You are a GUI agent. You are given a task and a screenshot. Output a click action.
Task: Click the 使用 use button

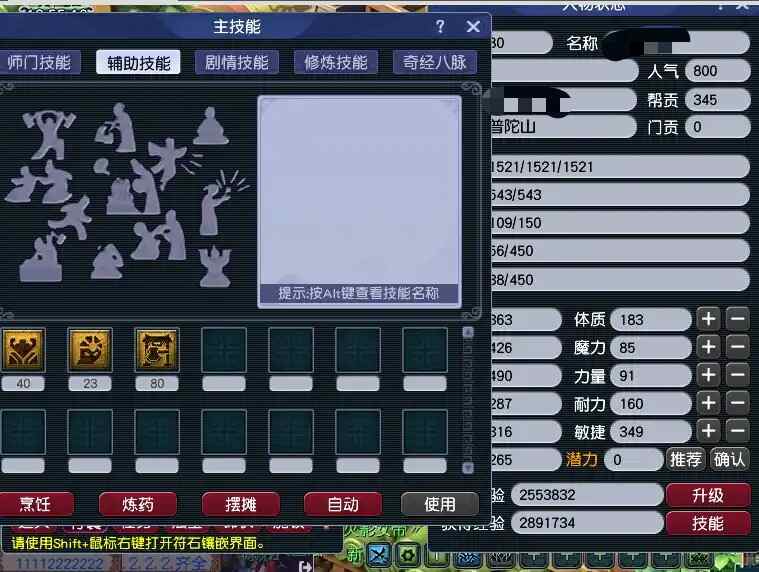tap(440, 504)
